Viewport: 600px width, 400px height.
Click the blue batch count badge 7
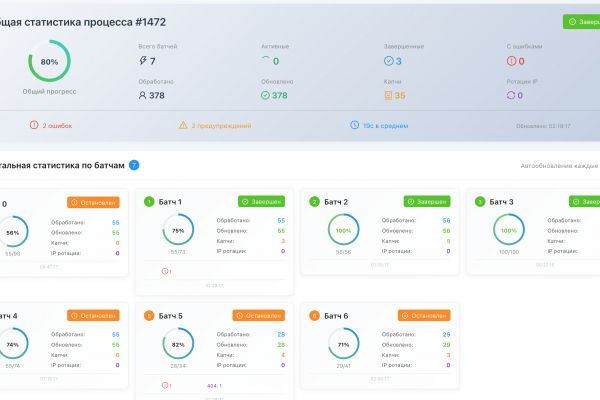[x=134, y=165]
